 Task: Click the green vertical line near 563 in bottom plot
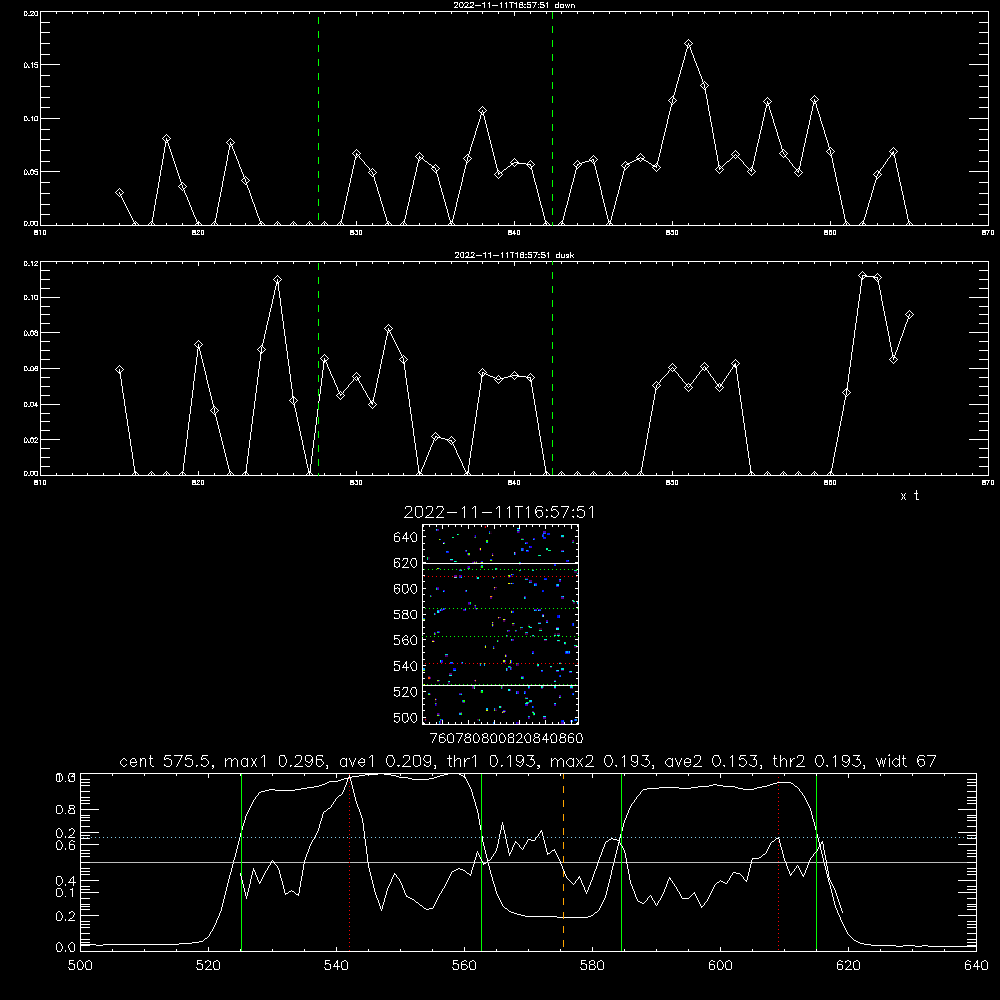pos(482,861)
